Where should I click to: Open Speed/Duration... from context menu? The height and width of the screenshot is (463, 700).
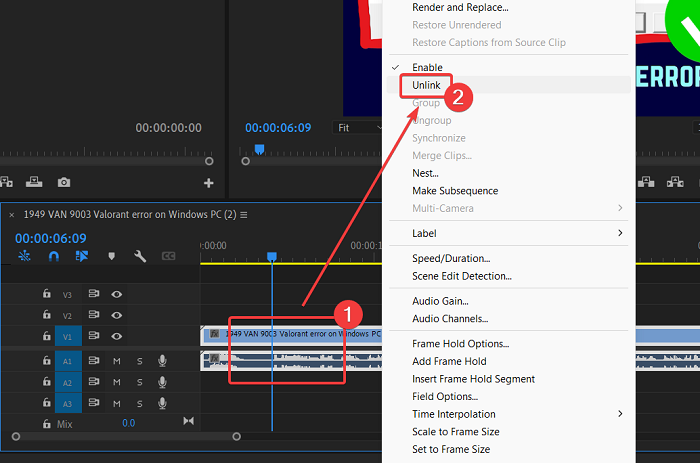click(508, 258)
